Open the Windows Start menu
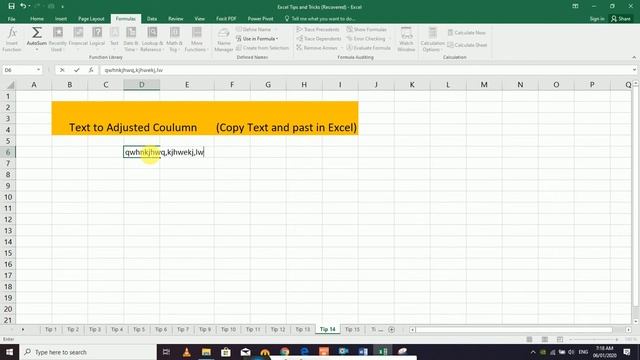This screenshot has height=360, width=640. [9, 352]
